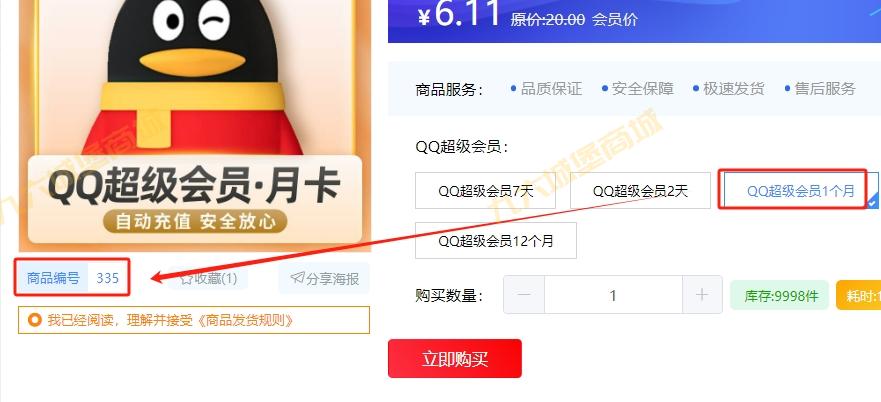
Task: Click the 库存:9998件 stock badge
Action: [x=779, y=295]
